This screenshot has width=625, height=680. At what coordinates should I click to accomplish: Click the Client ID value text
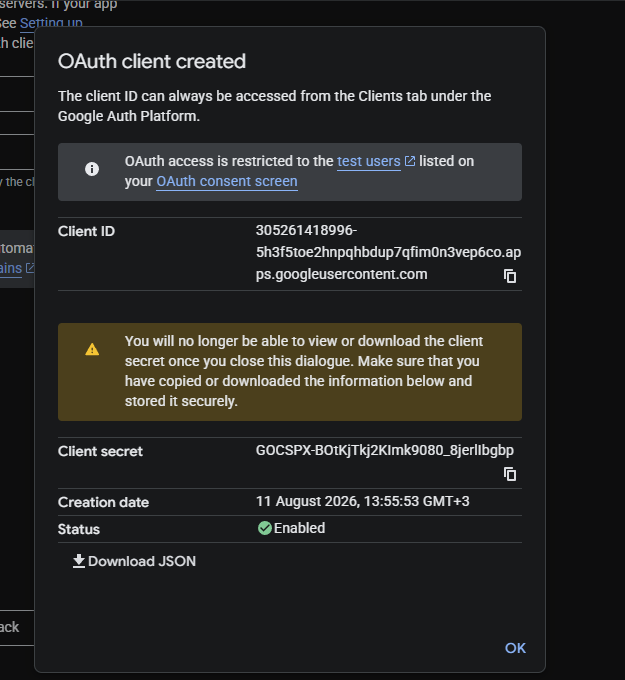[x=388, y=252]
